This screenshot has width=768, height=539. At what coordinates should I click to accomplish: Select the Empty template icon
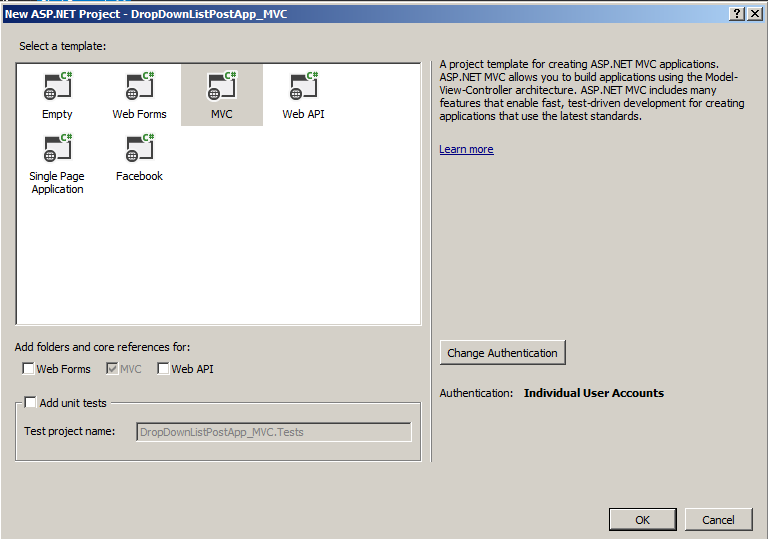[x=57, y=86]
